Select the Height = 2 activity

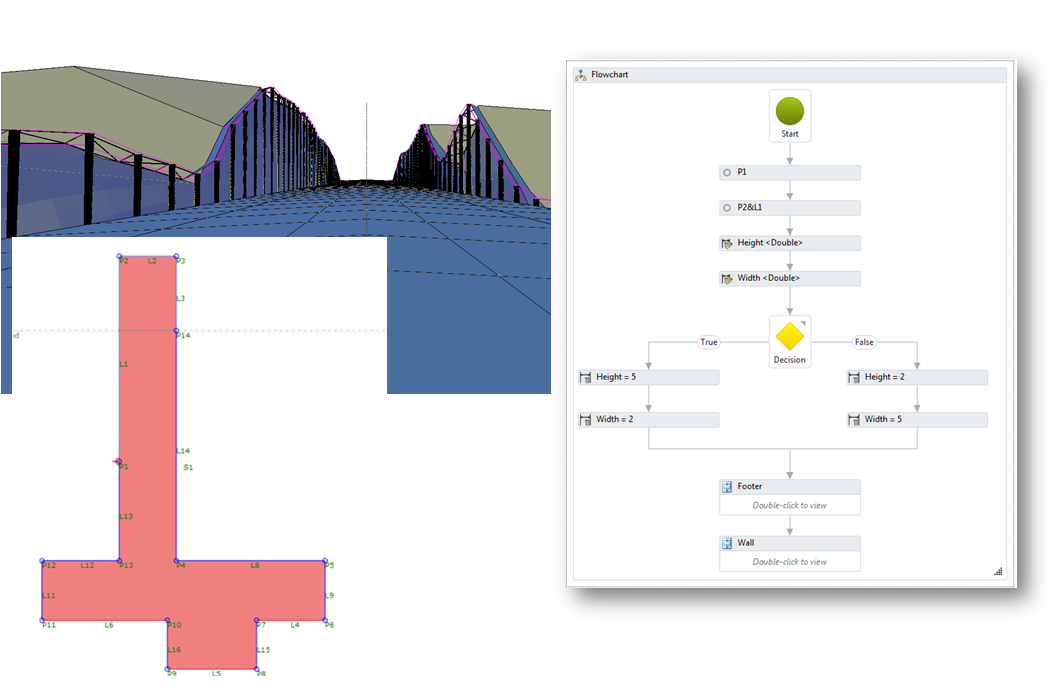(x=917, y=377)
